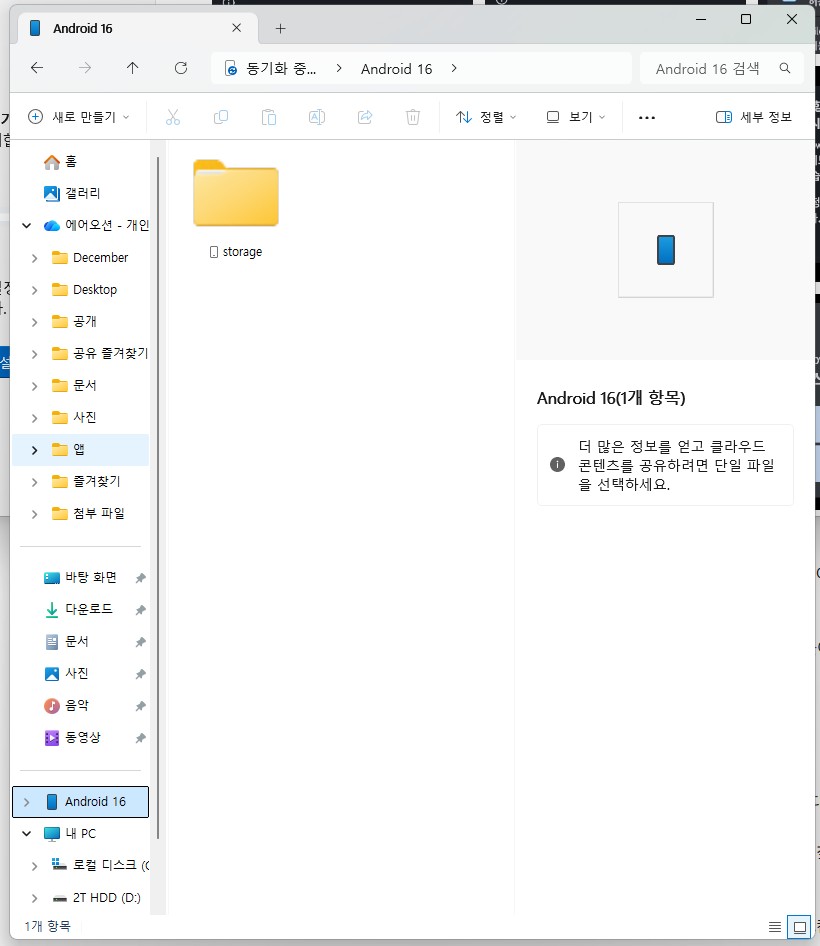Go back with the left arrow button
Screen dimensions: 820x946
coord(37,68)
